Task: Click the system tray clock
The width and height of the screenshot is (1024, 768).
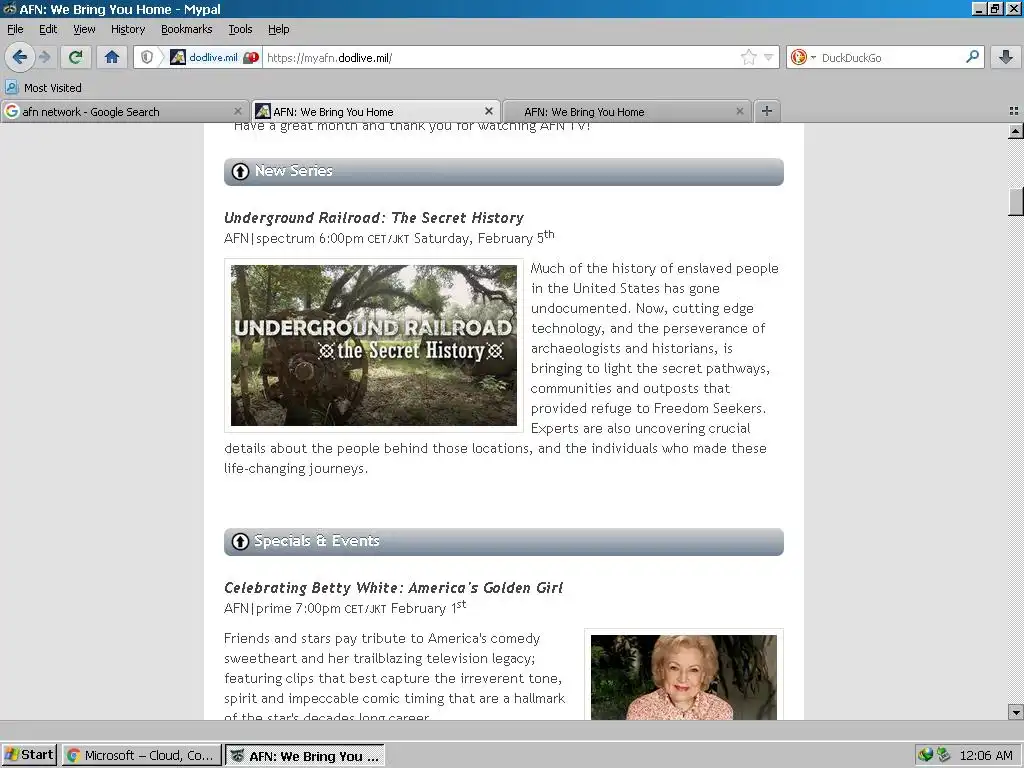Action: point(986,756)
